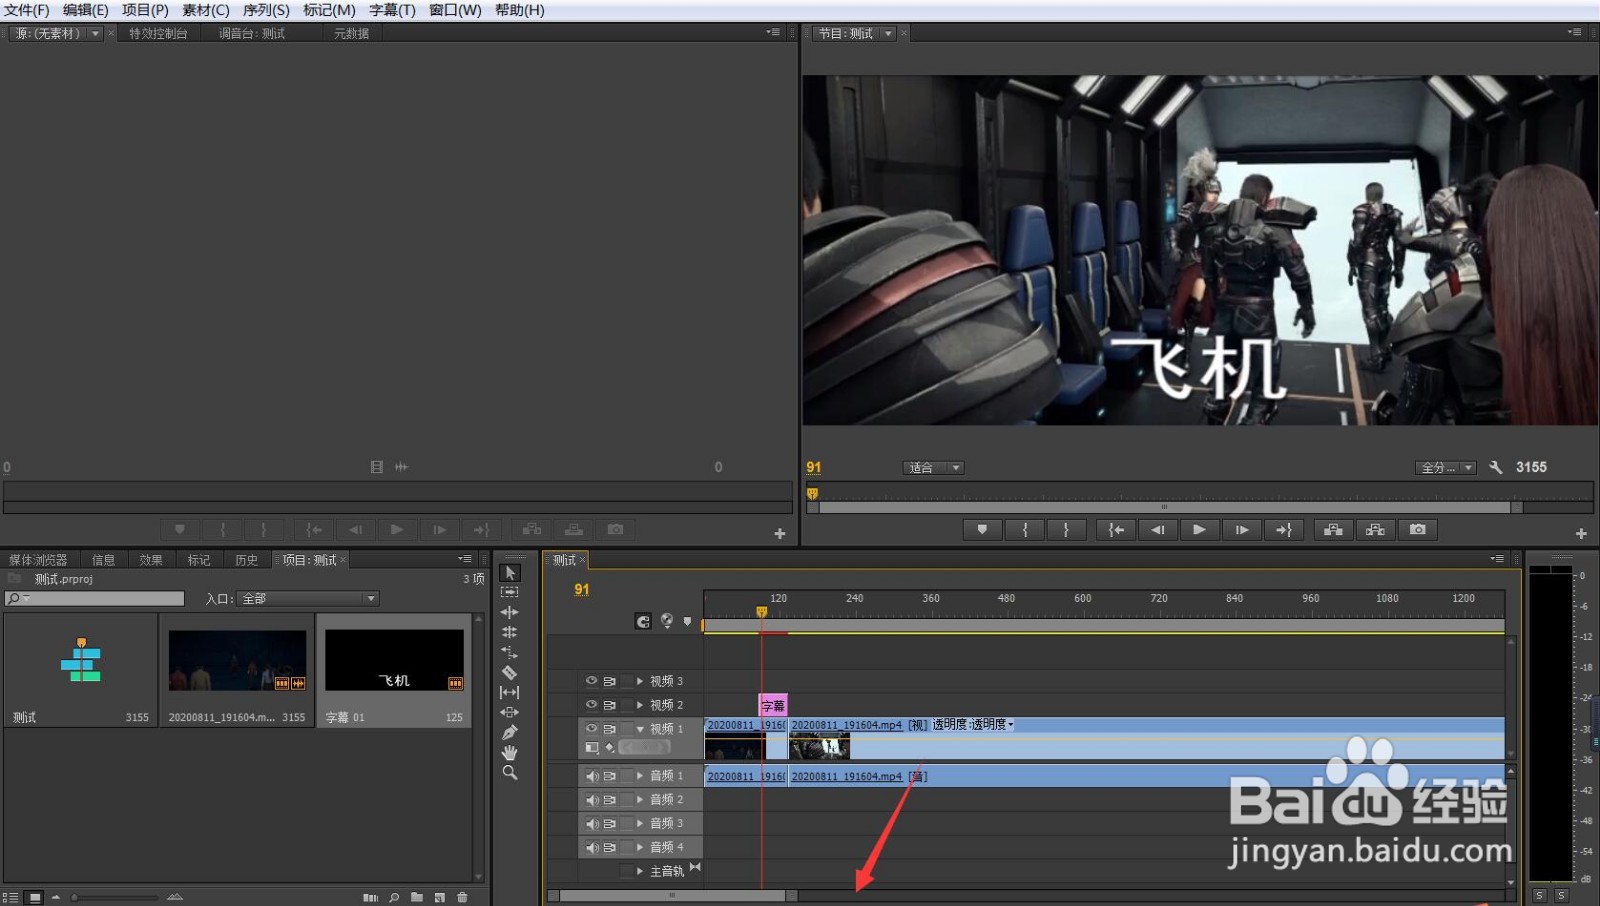Select the 字幕 clip on 视频 2
Viewport: 1600px width, 906px height.
pyautogui.click(x=773, y=706)
